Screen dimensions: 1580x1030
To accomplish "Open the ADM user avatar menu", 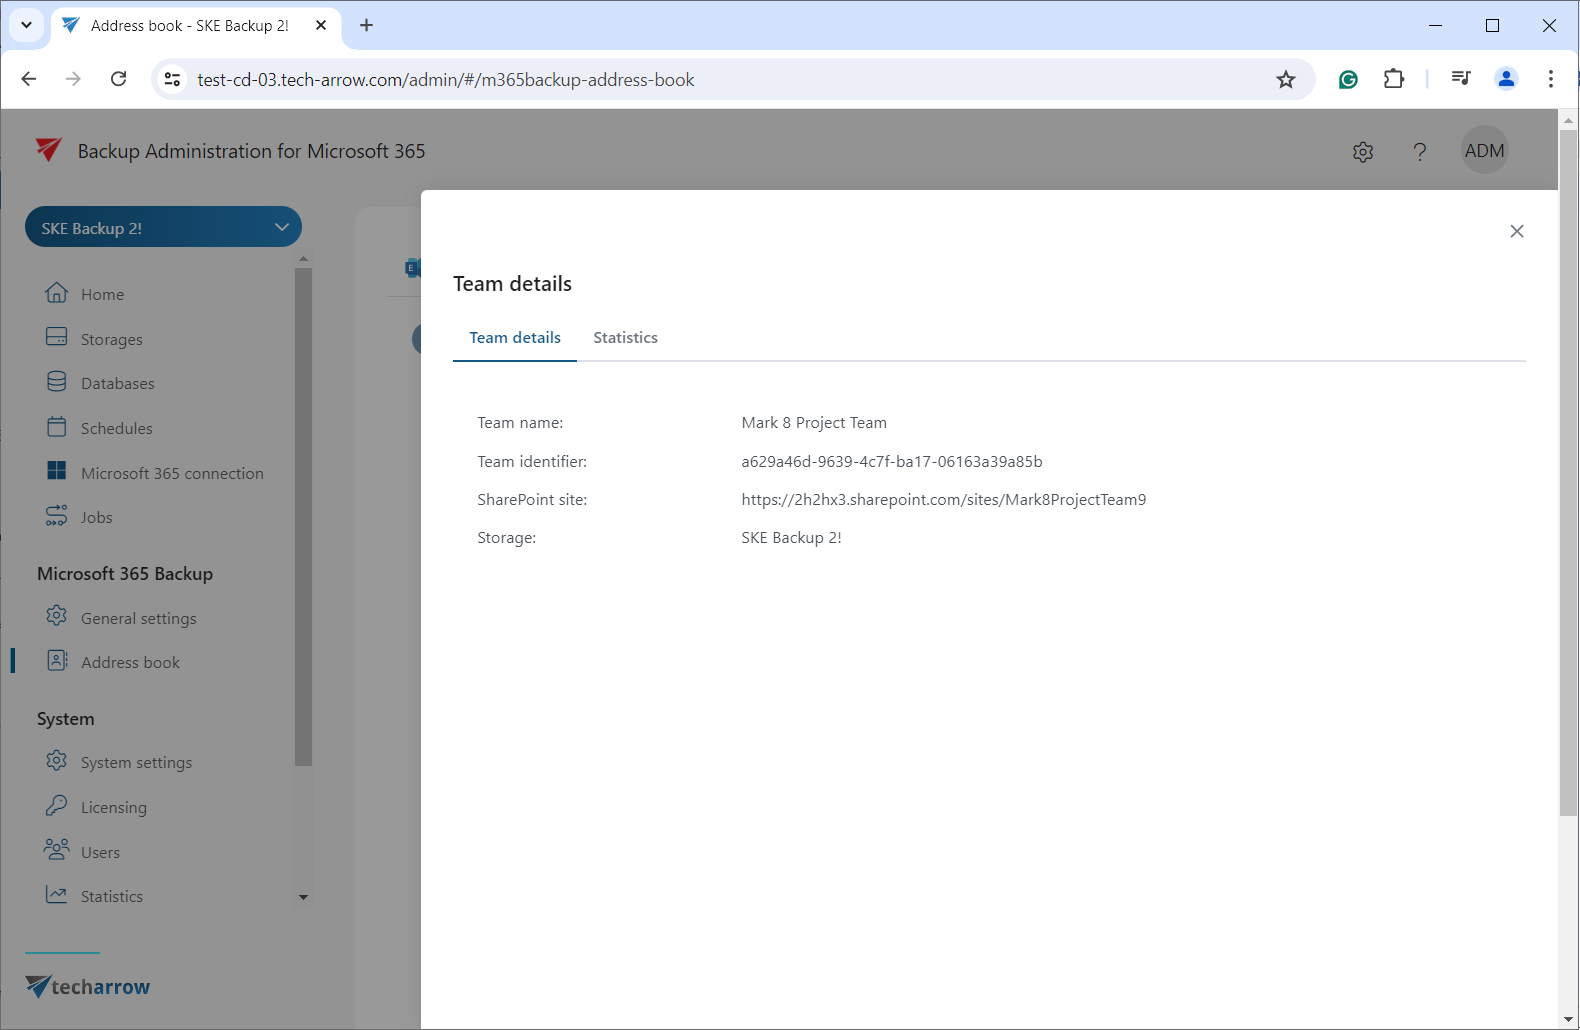I will 1484,151.
